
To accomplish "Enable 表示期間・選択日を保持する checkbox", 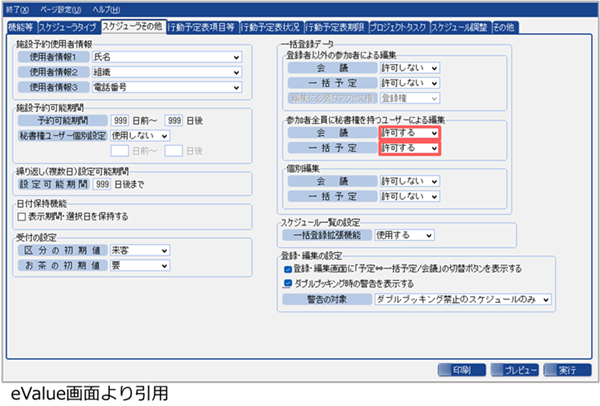I will [x=22, y=218].
